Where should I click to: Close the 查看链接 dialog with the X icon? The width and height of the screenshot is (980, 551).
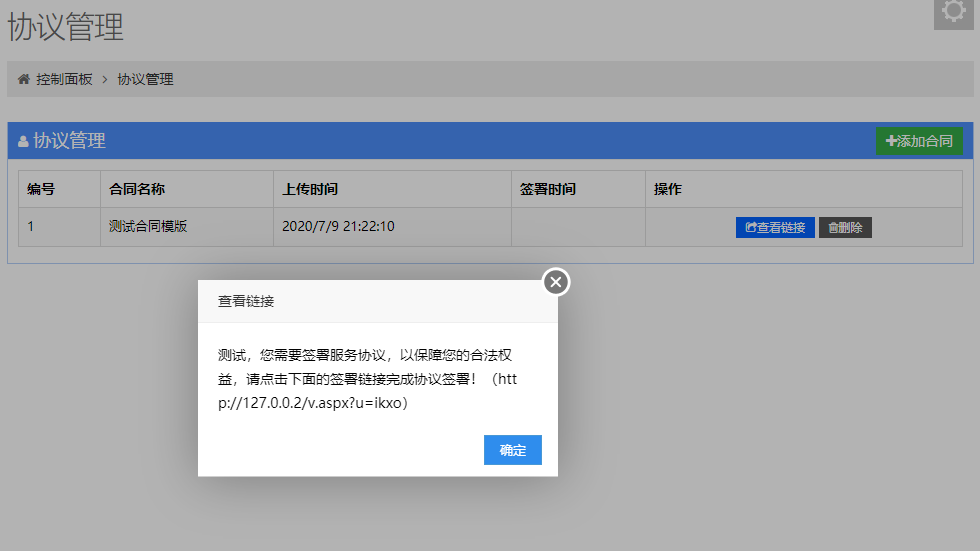556,282
